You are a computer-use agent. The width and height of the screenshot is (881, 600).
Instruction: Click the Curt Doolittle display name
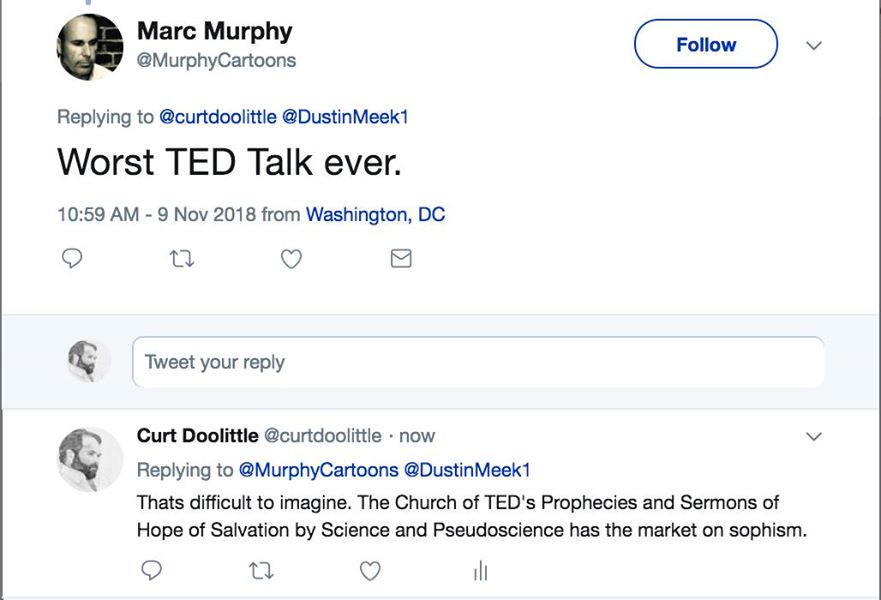(x=197, y=436)
